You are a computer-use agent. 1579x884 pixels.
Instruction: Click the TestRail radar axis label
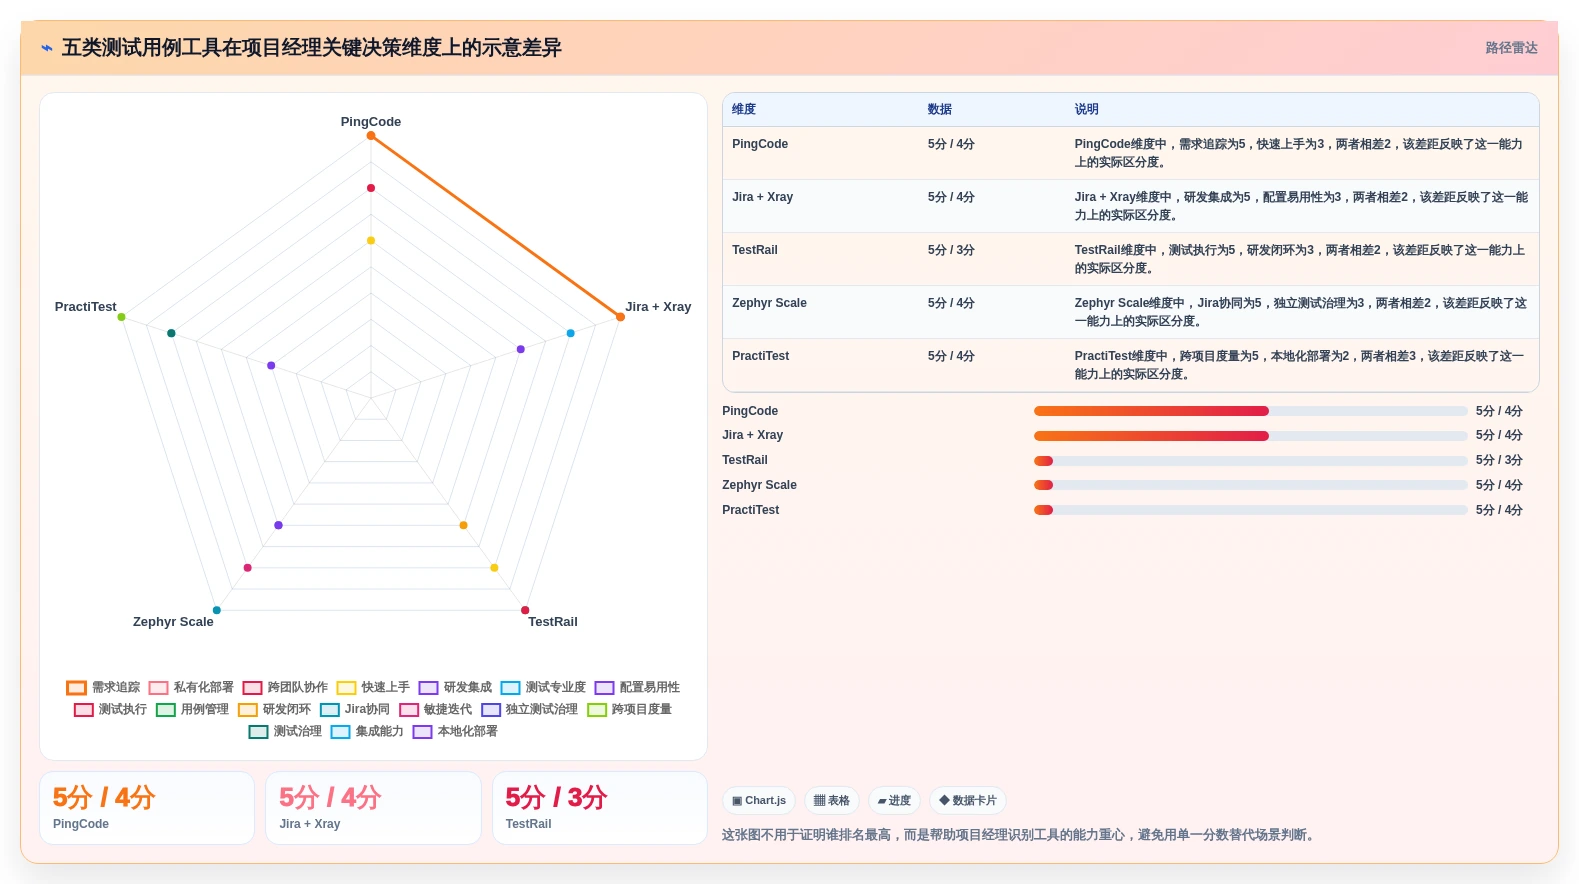point(553,621)
